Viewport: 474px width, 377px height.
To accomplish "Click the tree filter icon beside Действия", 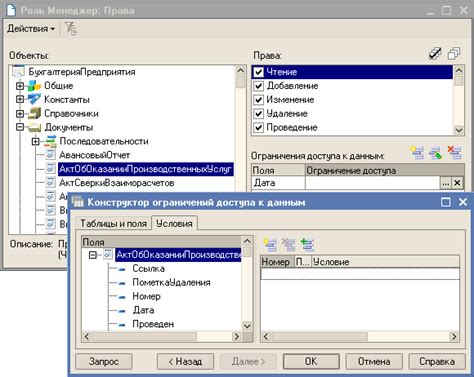I will point(71,29).
